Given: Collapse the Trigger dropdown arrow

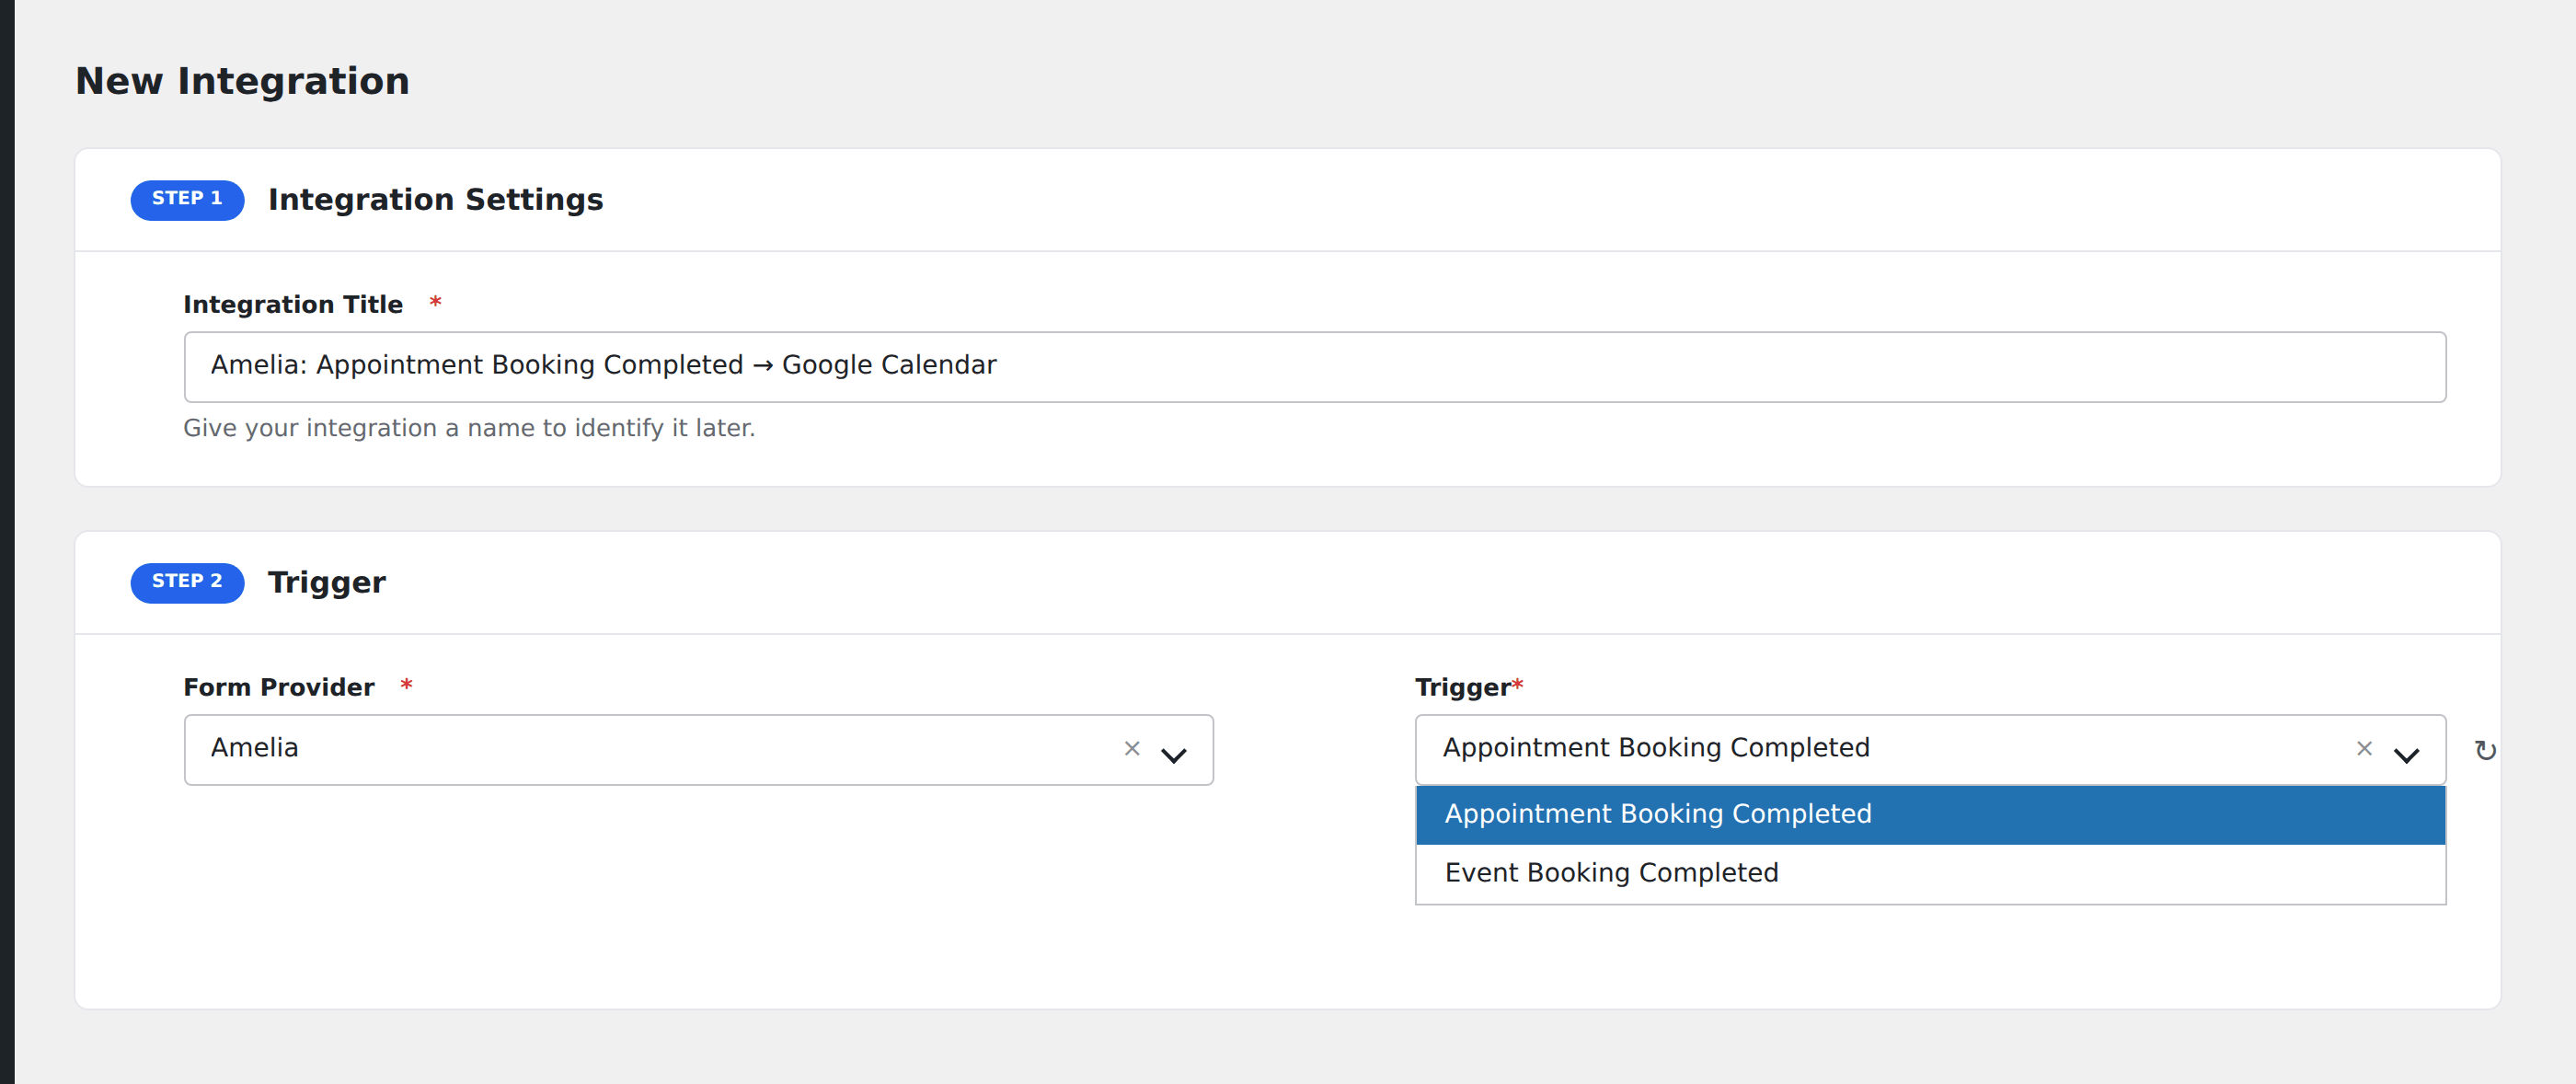Looking at the screenshot, I should [x=2406, y=755].
